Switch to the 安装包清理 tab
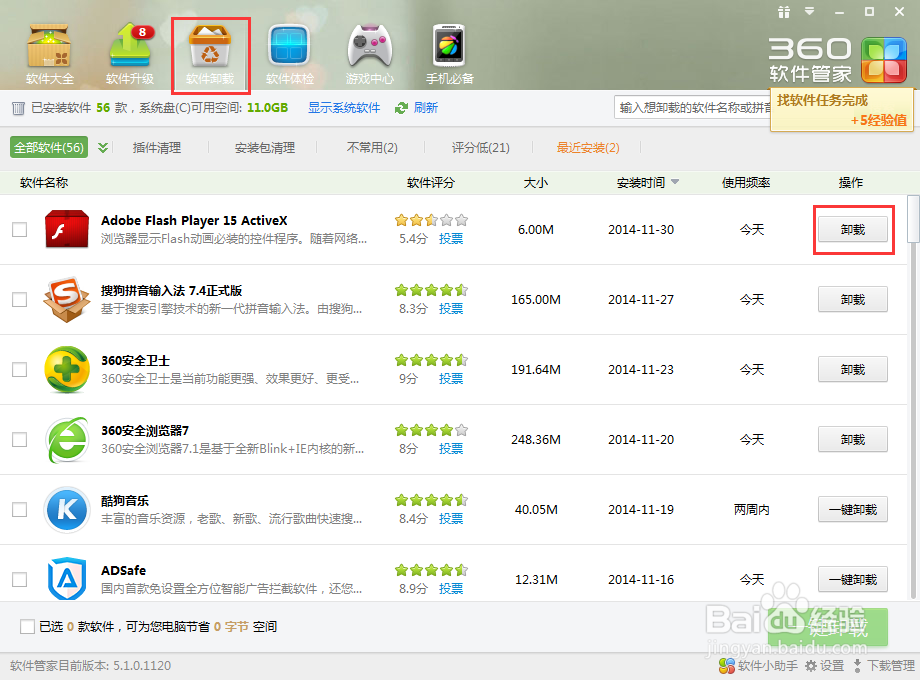The width and height of the screenshot is (920, 680). 265,147
